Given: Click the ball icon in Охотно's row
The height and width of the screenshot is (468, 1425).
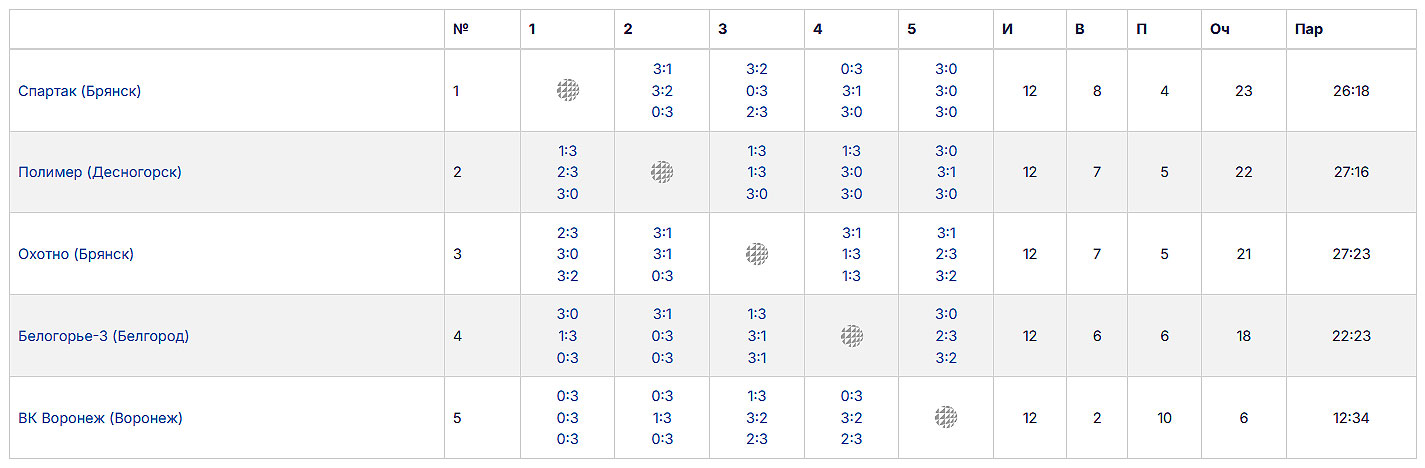Looking at the screenshot, I should point(757,254).
